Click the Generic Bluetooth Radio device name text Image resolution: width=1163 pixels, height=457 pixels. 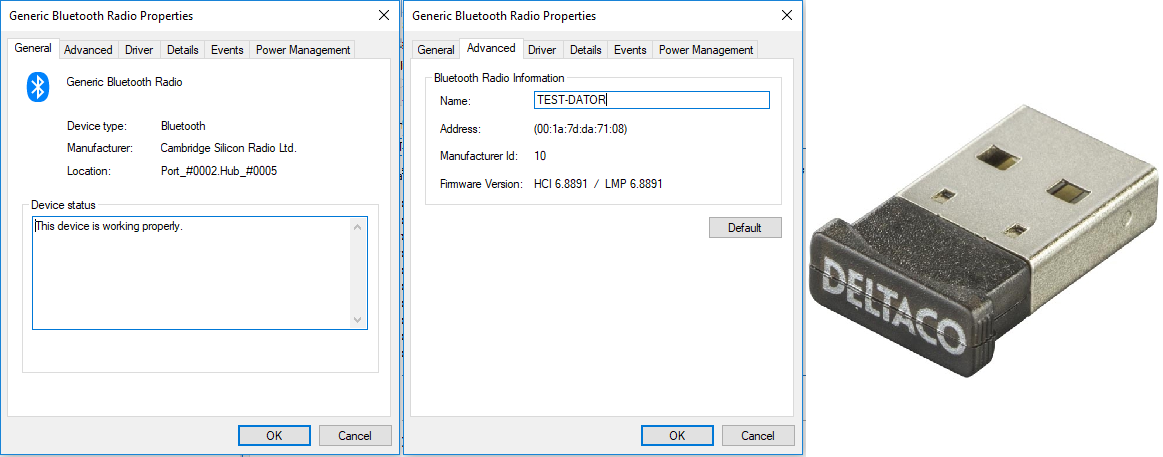[x=124, y=82]
